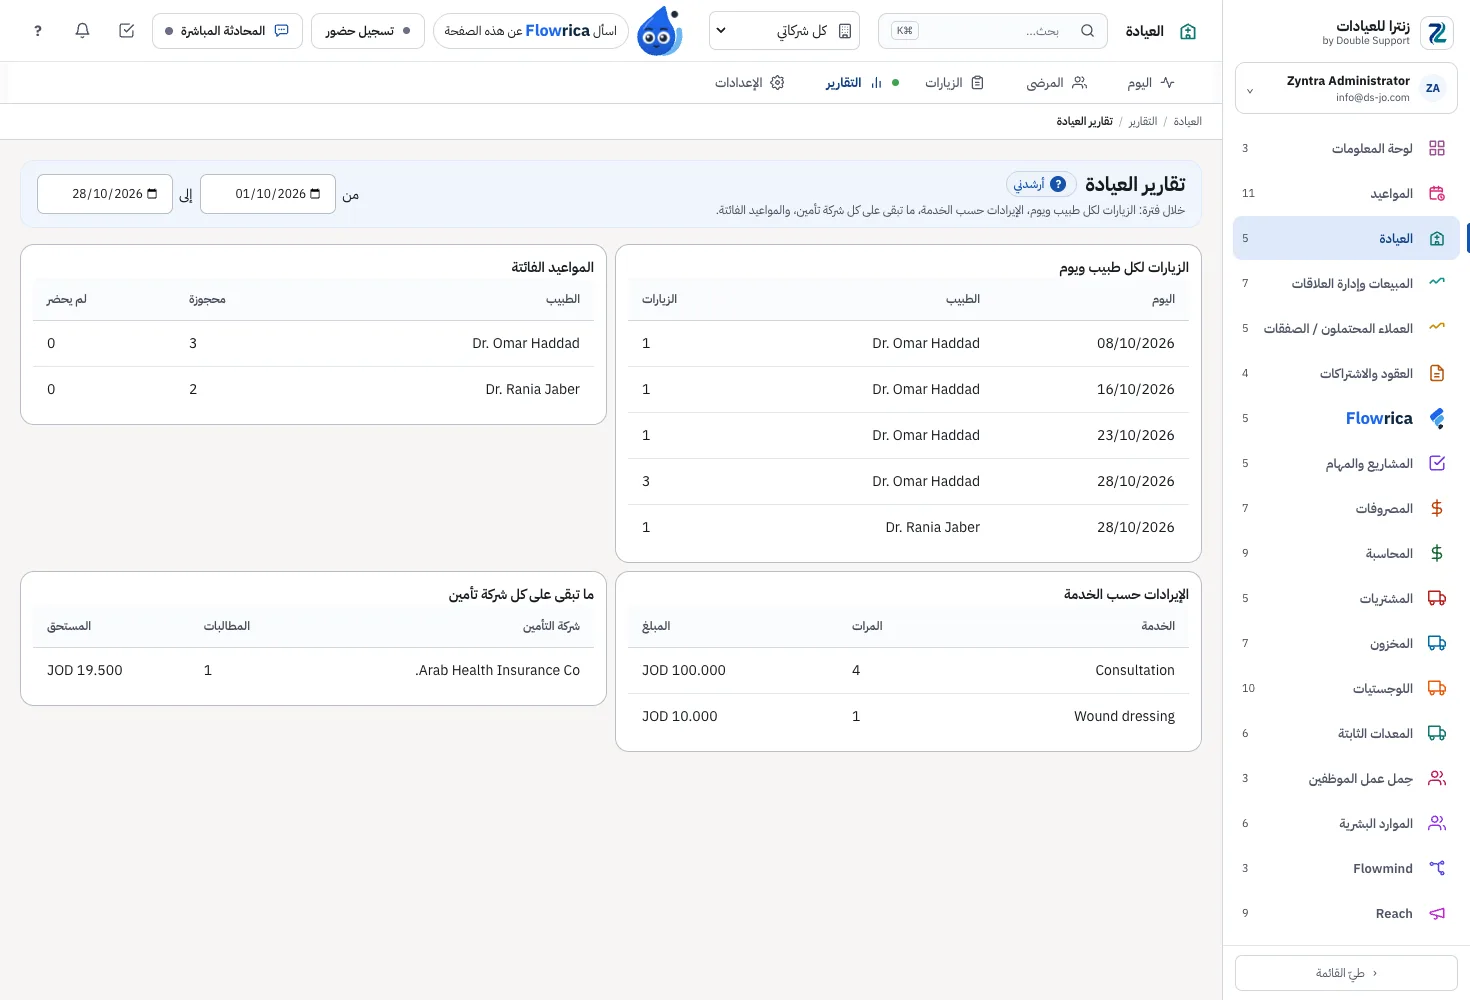Click the Check-in (تسجيل حضور) button
Image resolution: width=1470 pixels, height=1000 pixels.
pos(368,31)
